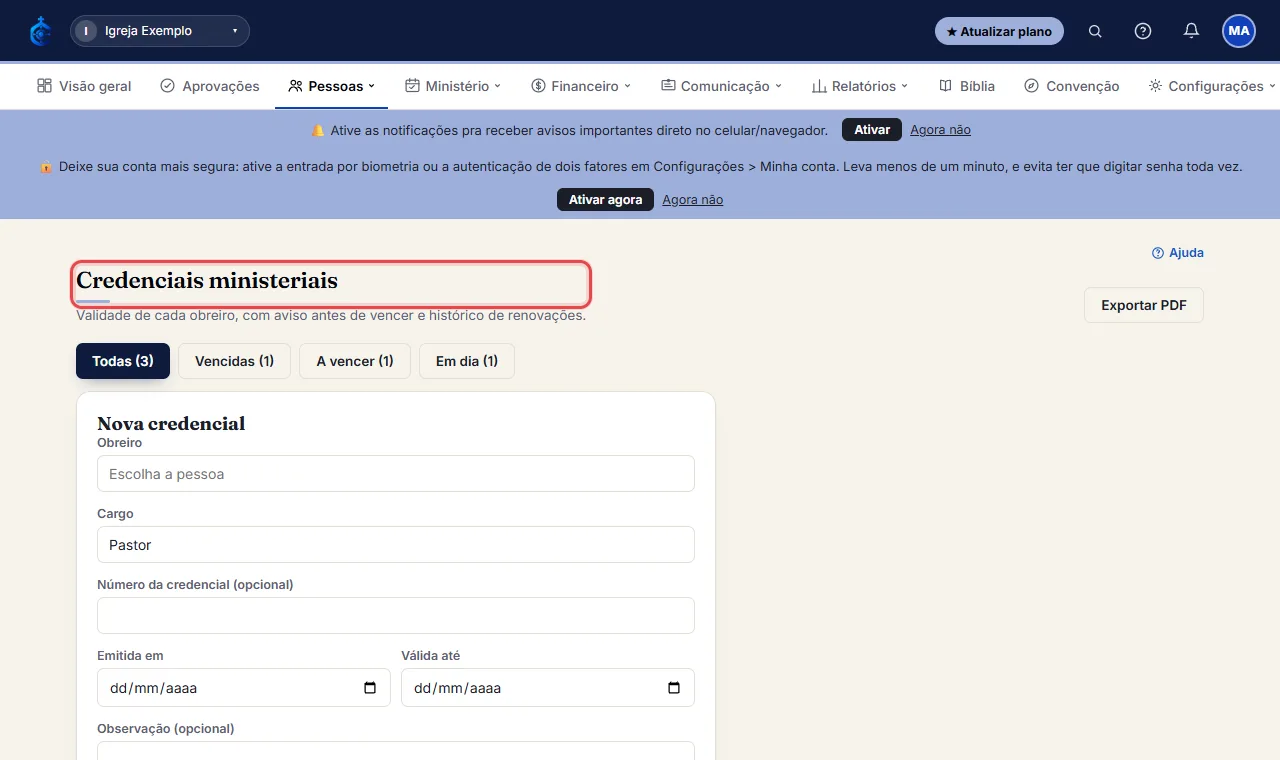
Task: Open the Igreja Exemplo church selector
Action: 160,31
